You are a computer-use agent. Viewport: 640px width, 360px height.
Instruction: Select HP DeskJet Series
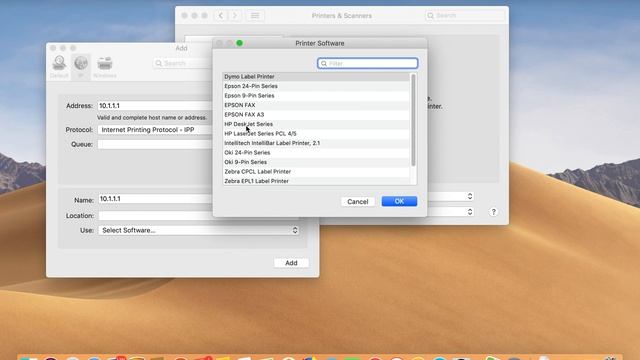tap(316, 124)
